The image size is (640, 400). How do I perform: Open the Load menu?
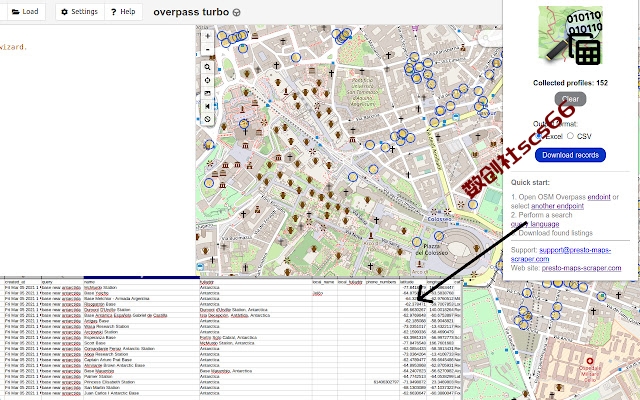click(26, 12)
